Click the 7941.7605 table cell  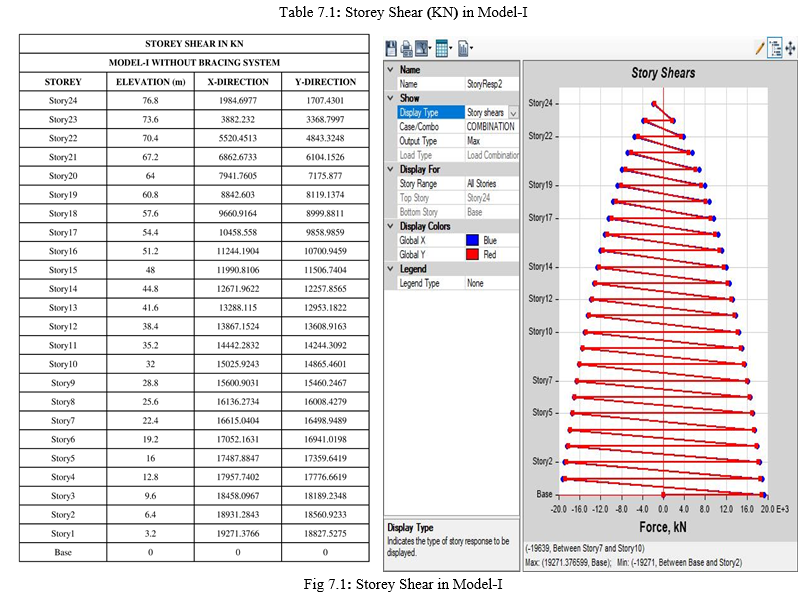click(238, 176)
